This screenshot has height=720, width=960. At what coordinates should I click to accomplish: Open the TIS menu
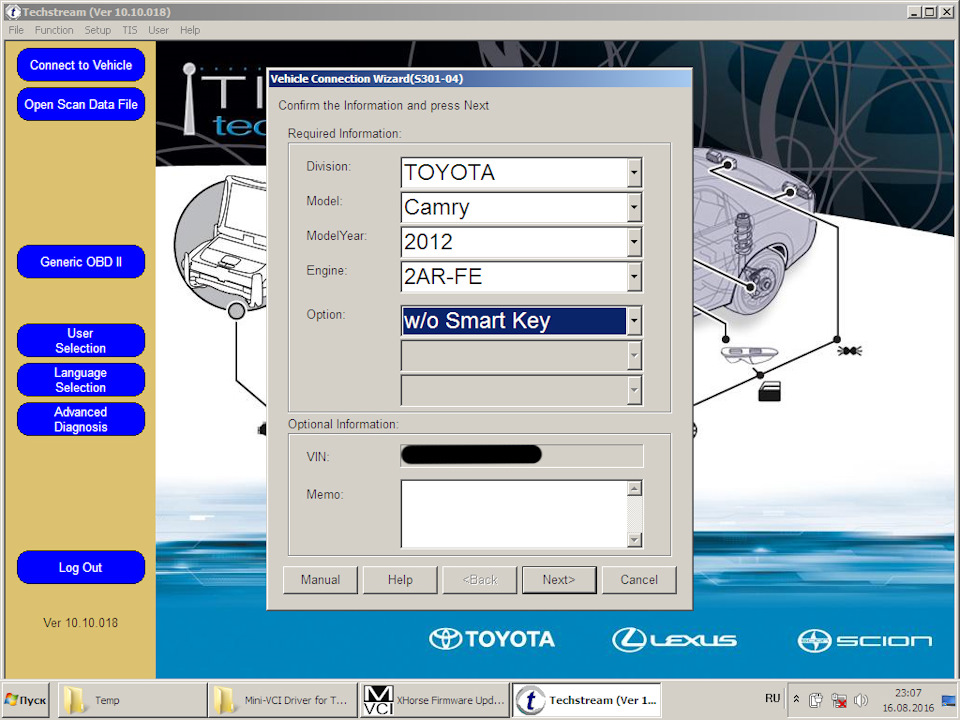click(130, 30)
